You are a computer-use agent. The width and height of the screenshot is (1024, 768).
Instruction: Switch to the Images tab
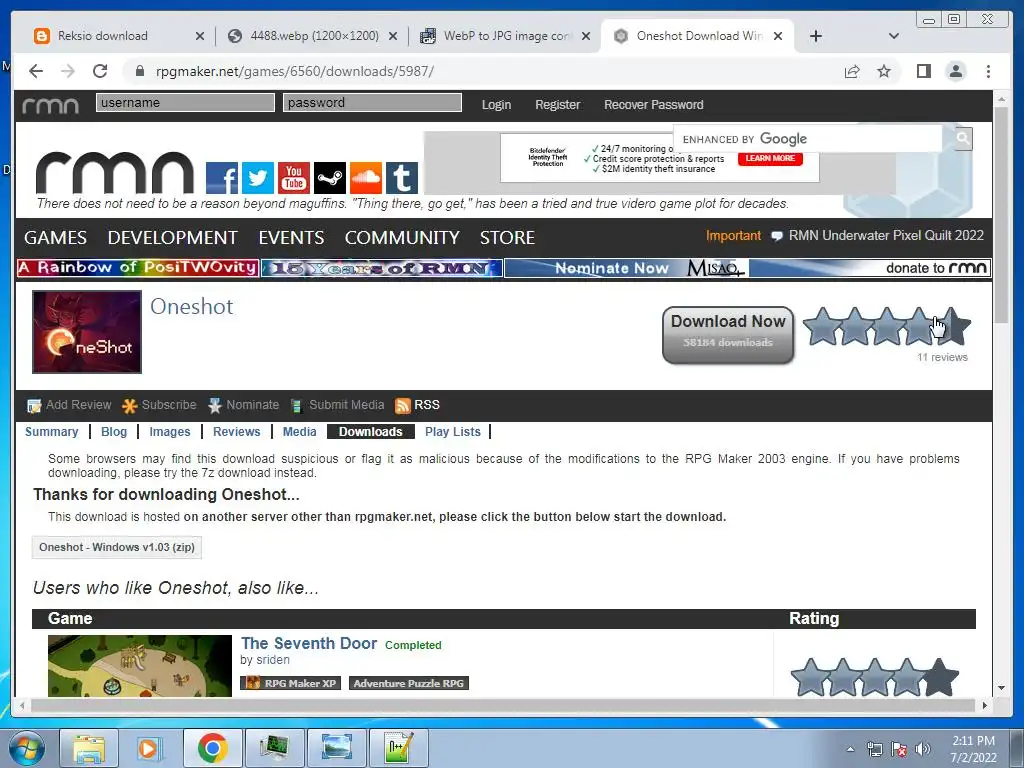pyautogui.click(x=170, y=432)
